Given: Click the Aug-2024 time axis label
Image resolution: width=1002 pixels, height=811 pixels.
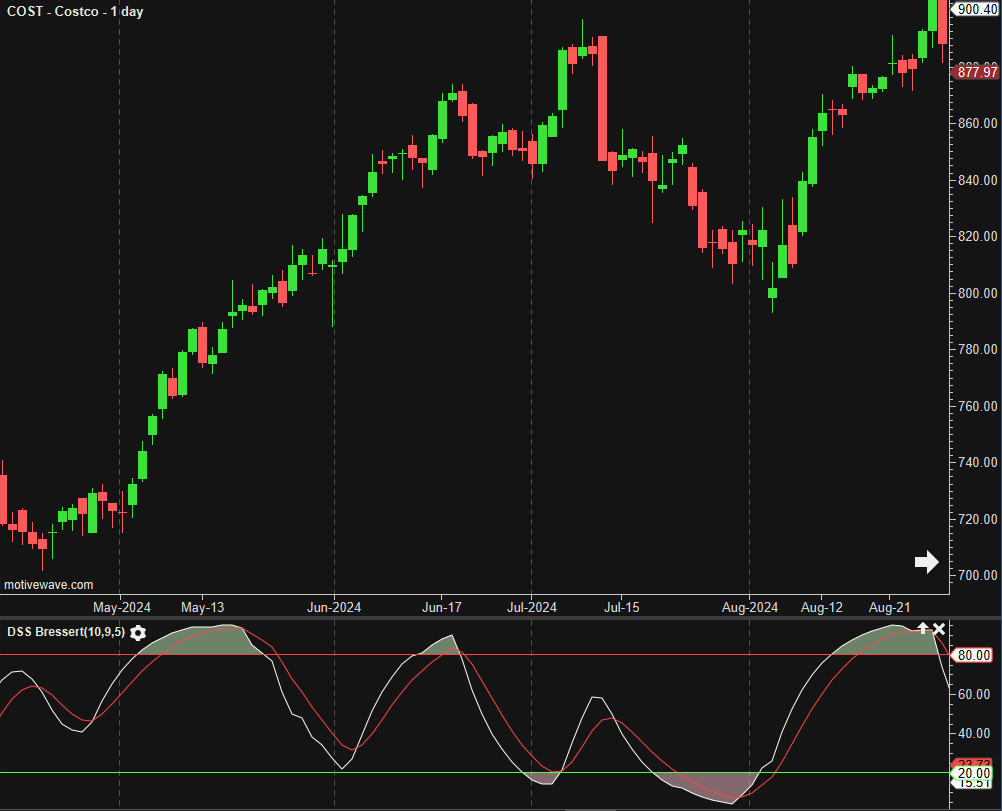Looking at the screenshot, I should coord(750,607).
